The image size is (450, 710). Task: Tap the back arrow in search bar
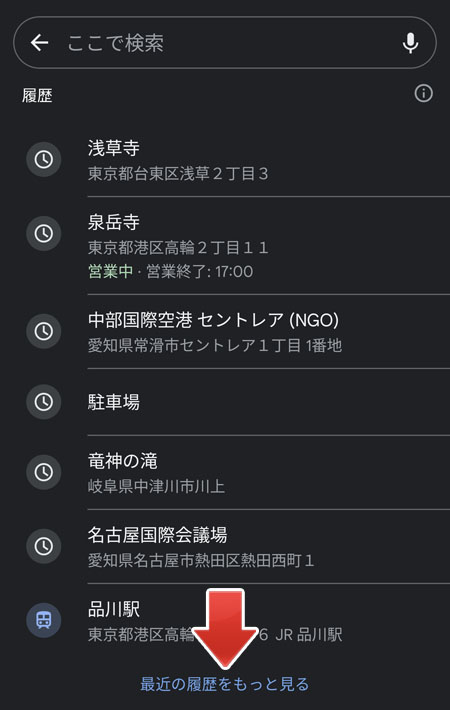pyautogui.click(x=39, y=43)
